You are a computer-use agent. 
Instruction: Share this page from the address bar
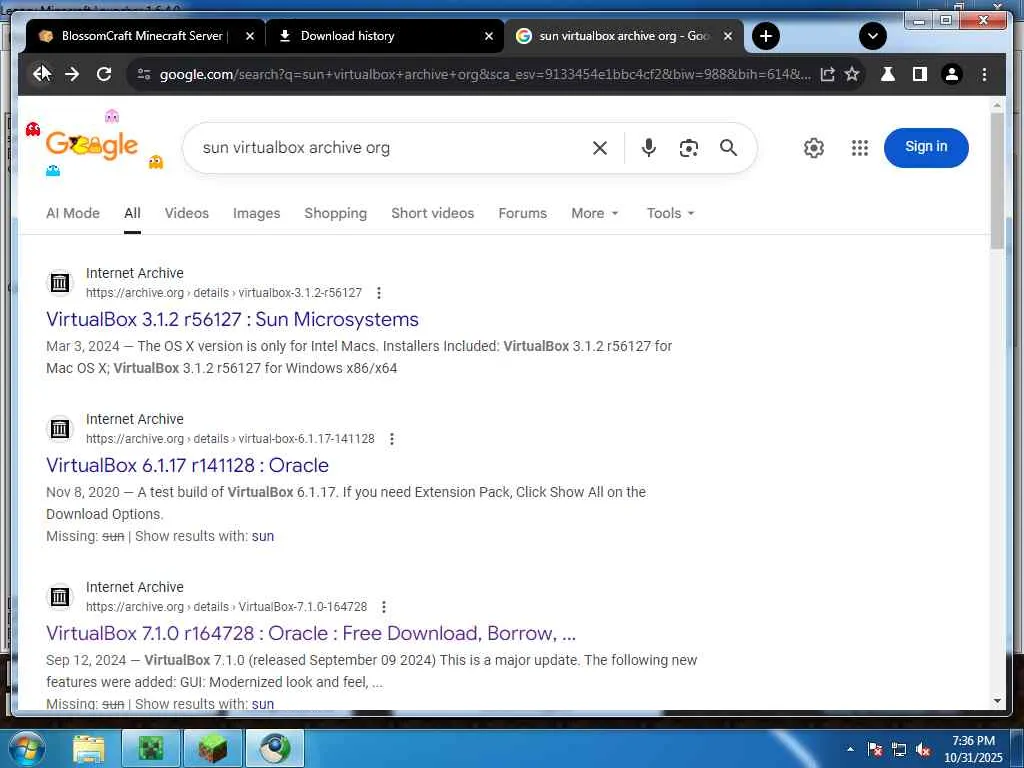click(827, 74)
